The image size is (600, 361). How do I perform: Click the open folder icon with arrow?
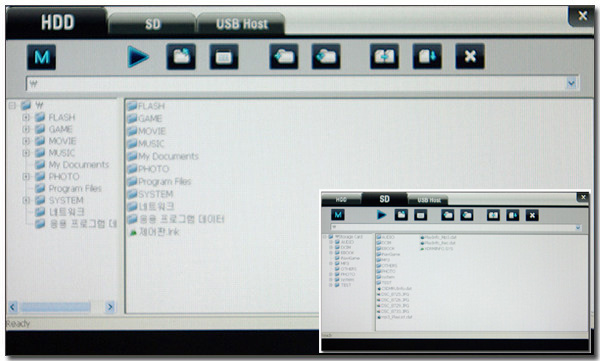pyautogui.click(x=181, y=57)
